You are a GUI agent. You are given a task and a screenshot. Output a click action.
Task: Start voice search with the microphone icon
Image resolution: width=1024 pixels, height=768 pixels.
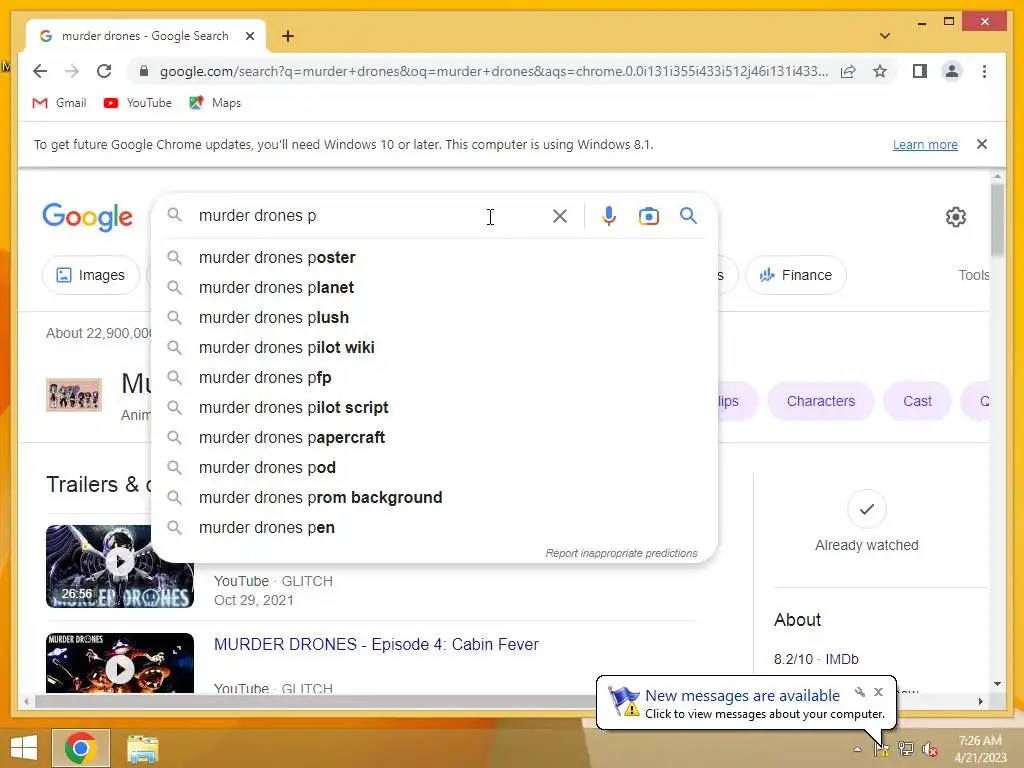point(609,216)
